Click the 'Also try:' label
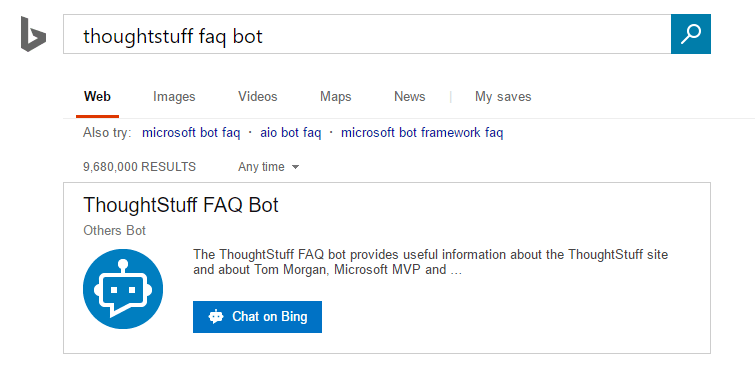The width and height of the screenshot is (755, 377). pos(107,132)
